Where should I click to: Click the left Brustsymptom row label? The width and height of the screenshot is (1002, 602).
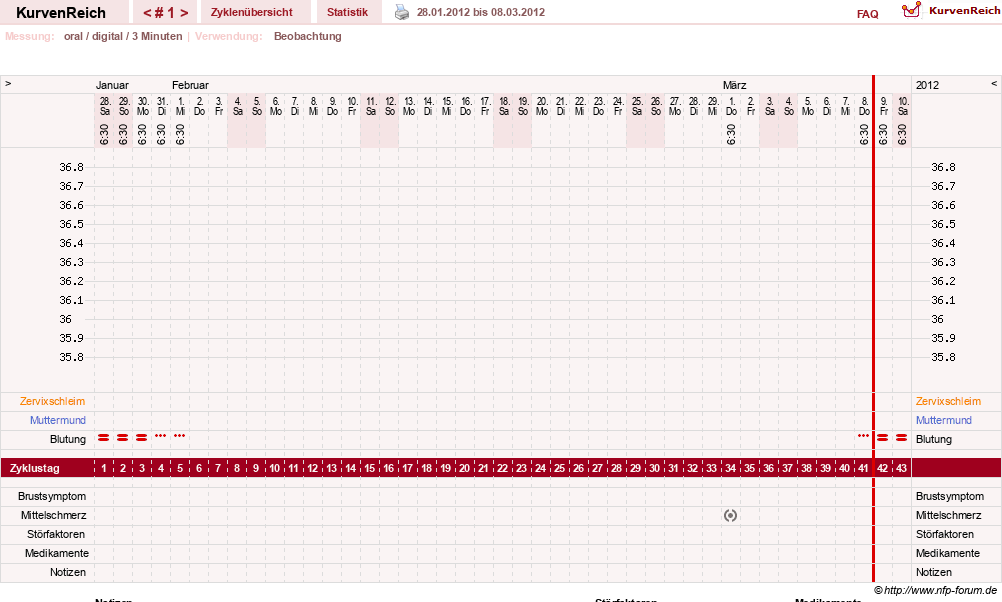(52, 496)
